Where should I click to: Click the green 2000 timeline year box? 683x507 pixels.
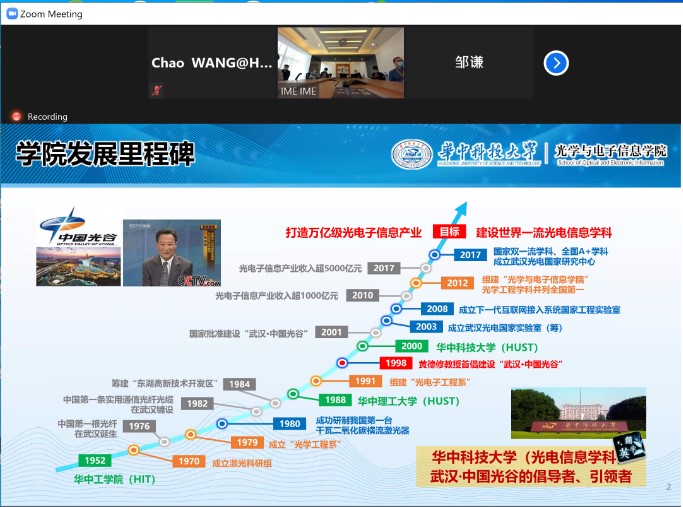click(x=412, y=346)
